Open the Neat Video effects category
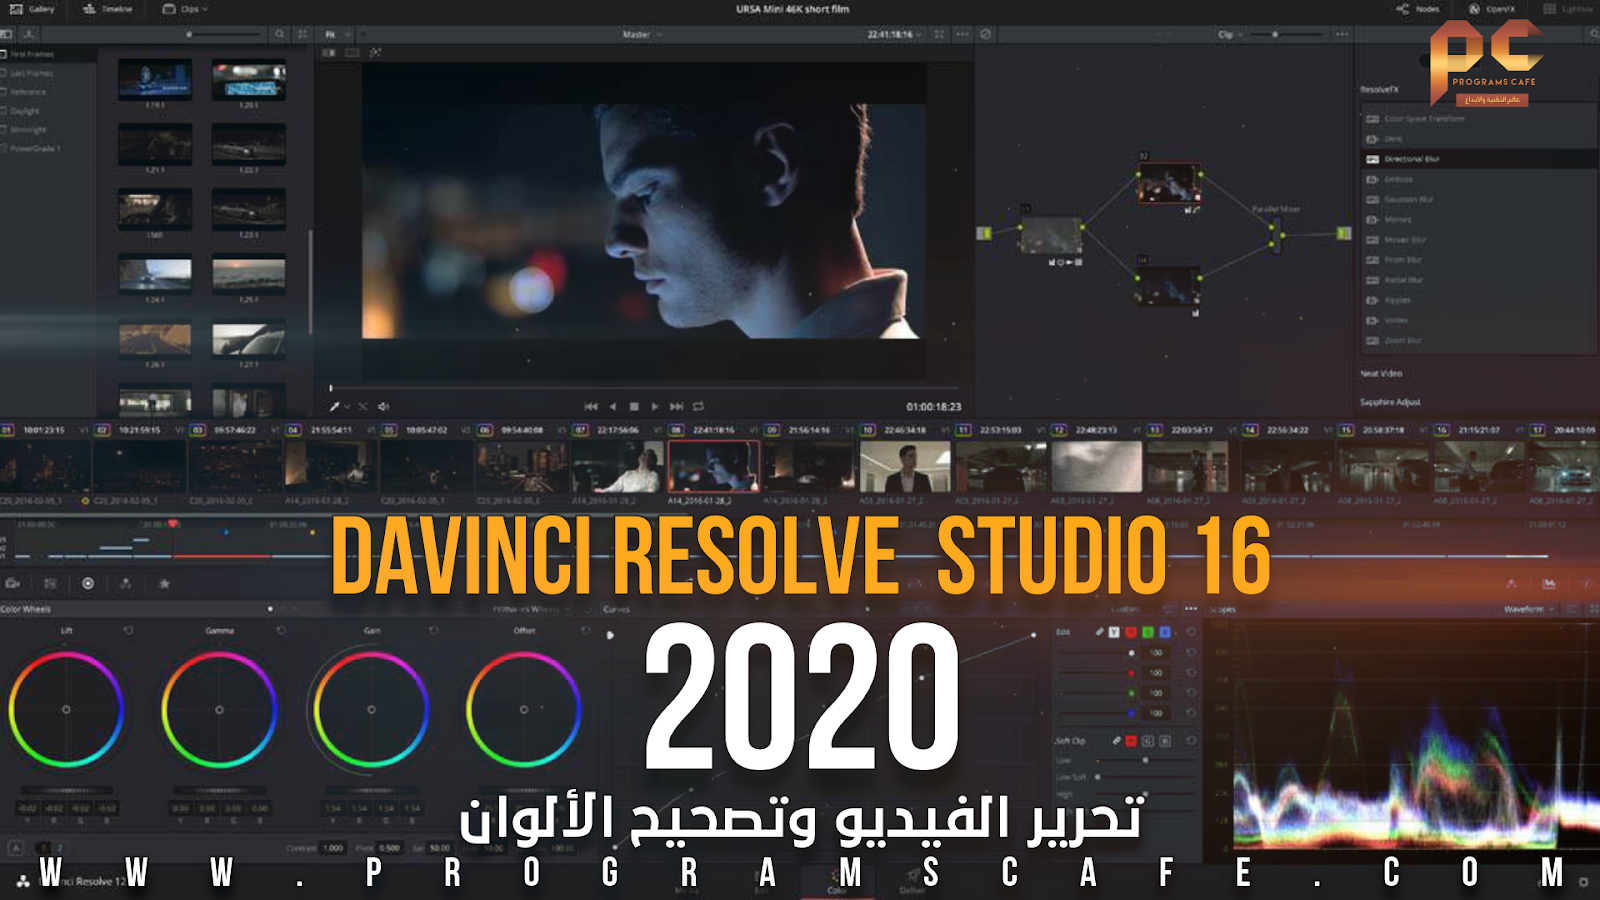The image size is (1600, 900). tap(1381, 374)
